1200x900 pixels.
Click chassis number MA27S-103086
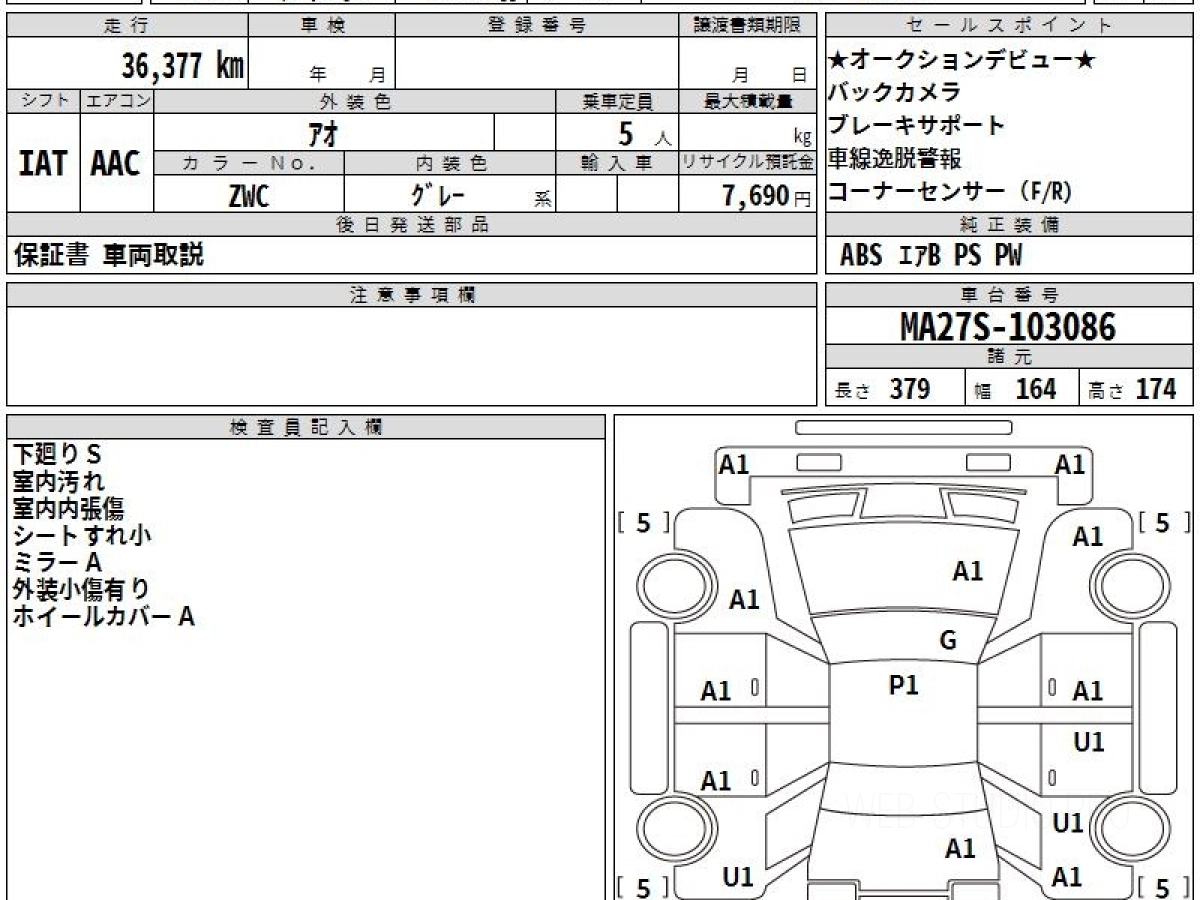click(1008, 326)
